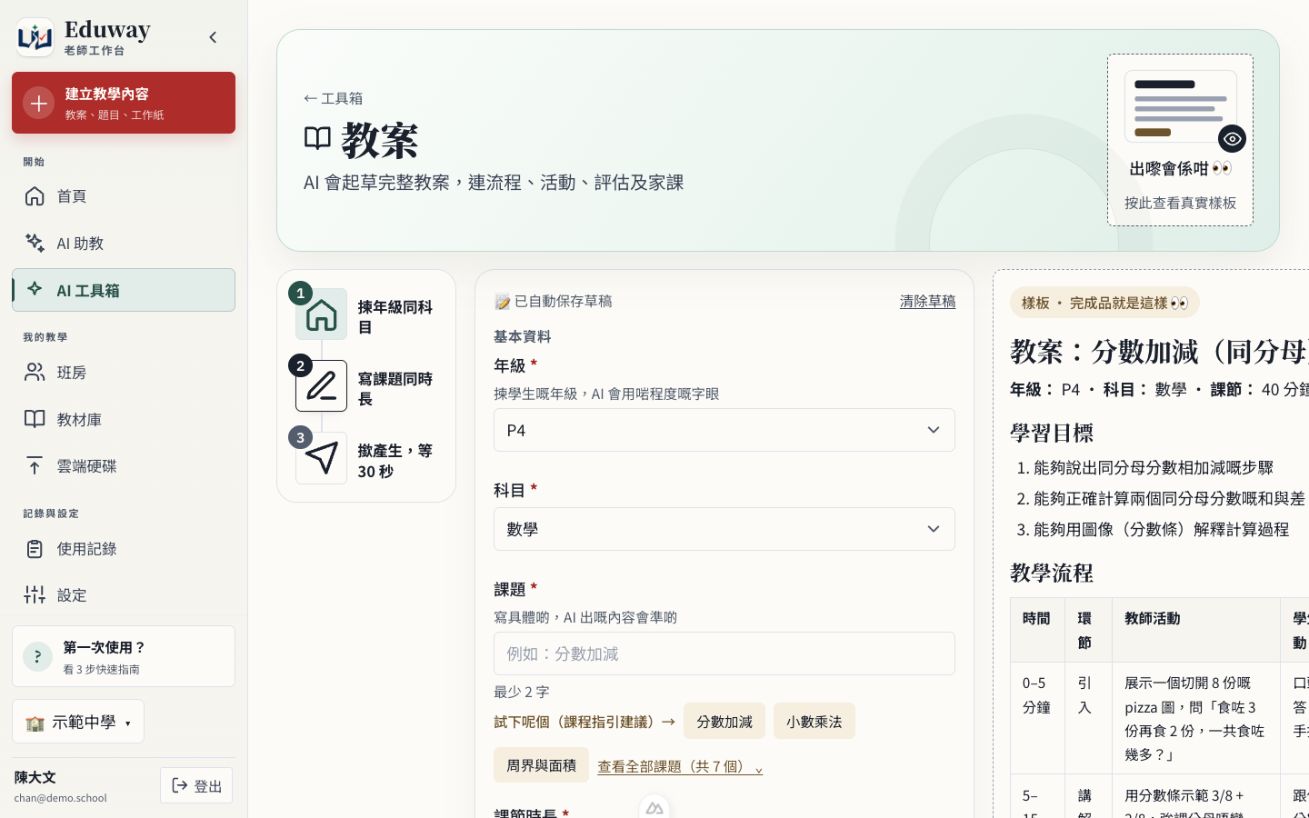Click the 登出 logout button
Viewport: 1309px width, 818px height.
click(196, 786)
